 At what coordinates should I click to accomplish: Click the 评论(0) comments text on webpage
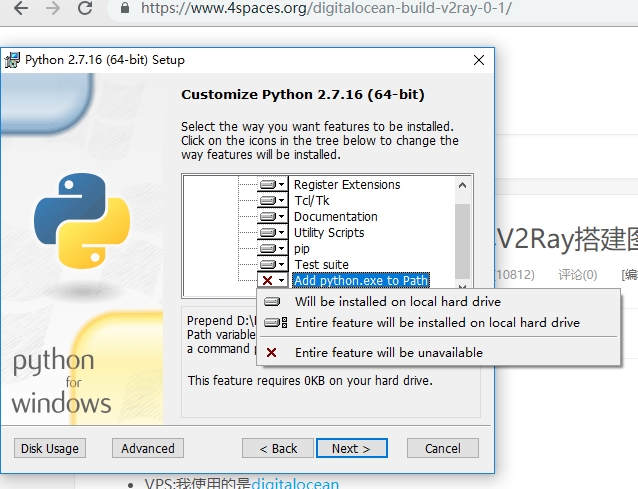point(577,275)
